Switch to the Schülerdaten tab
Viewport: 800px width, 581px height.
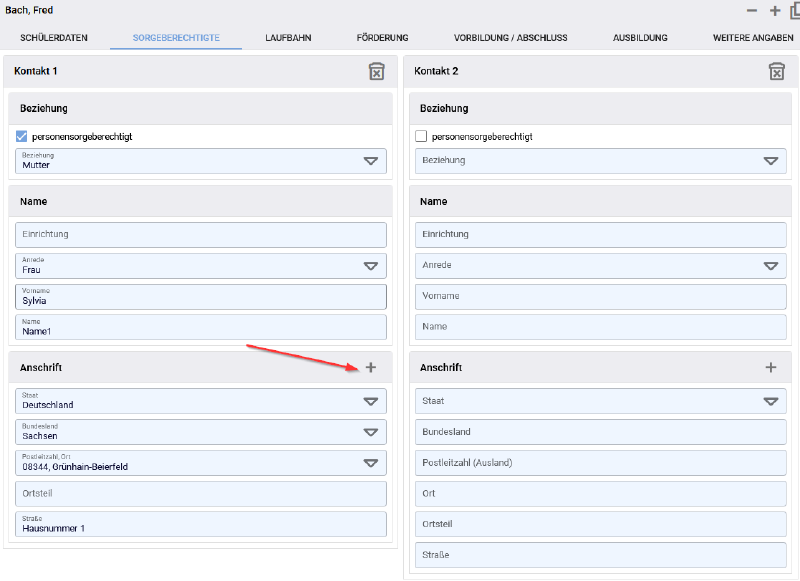pyautogui.click(x=54, y=38)
